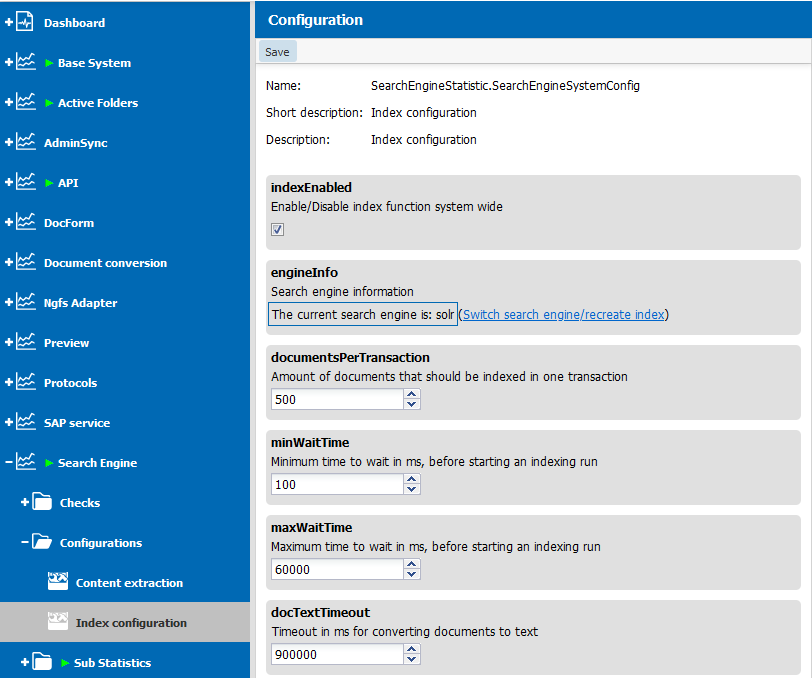Focus the docTextTimeout field showing 900000
Image resolution: width=812 pixels, height=678 pixels.
pos(337,654)
